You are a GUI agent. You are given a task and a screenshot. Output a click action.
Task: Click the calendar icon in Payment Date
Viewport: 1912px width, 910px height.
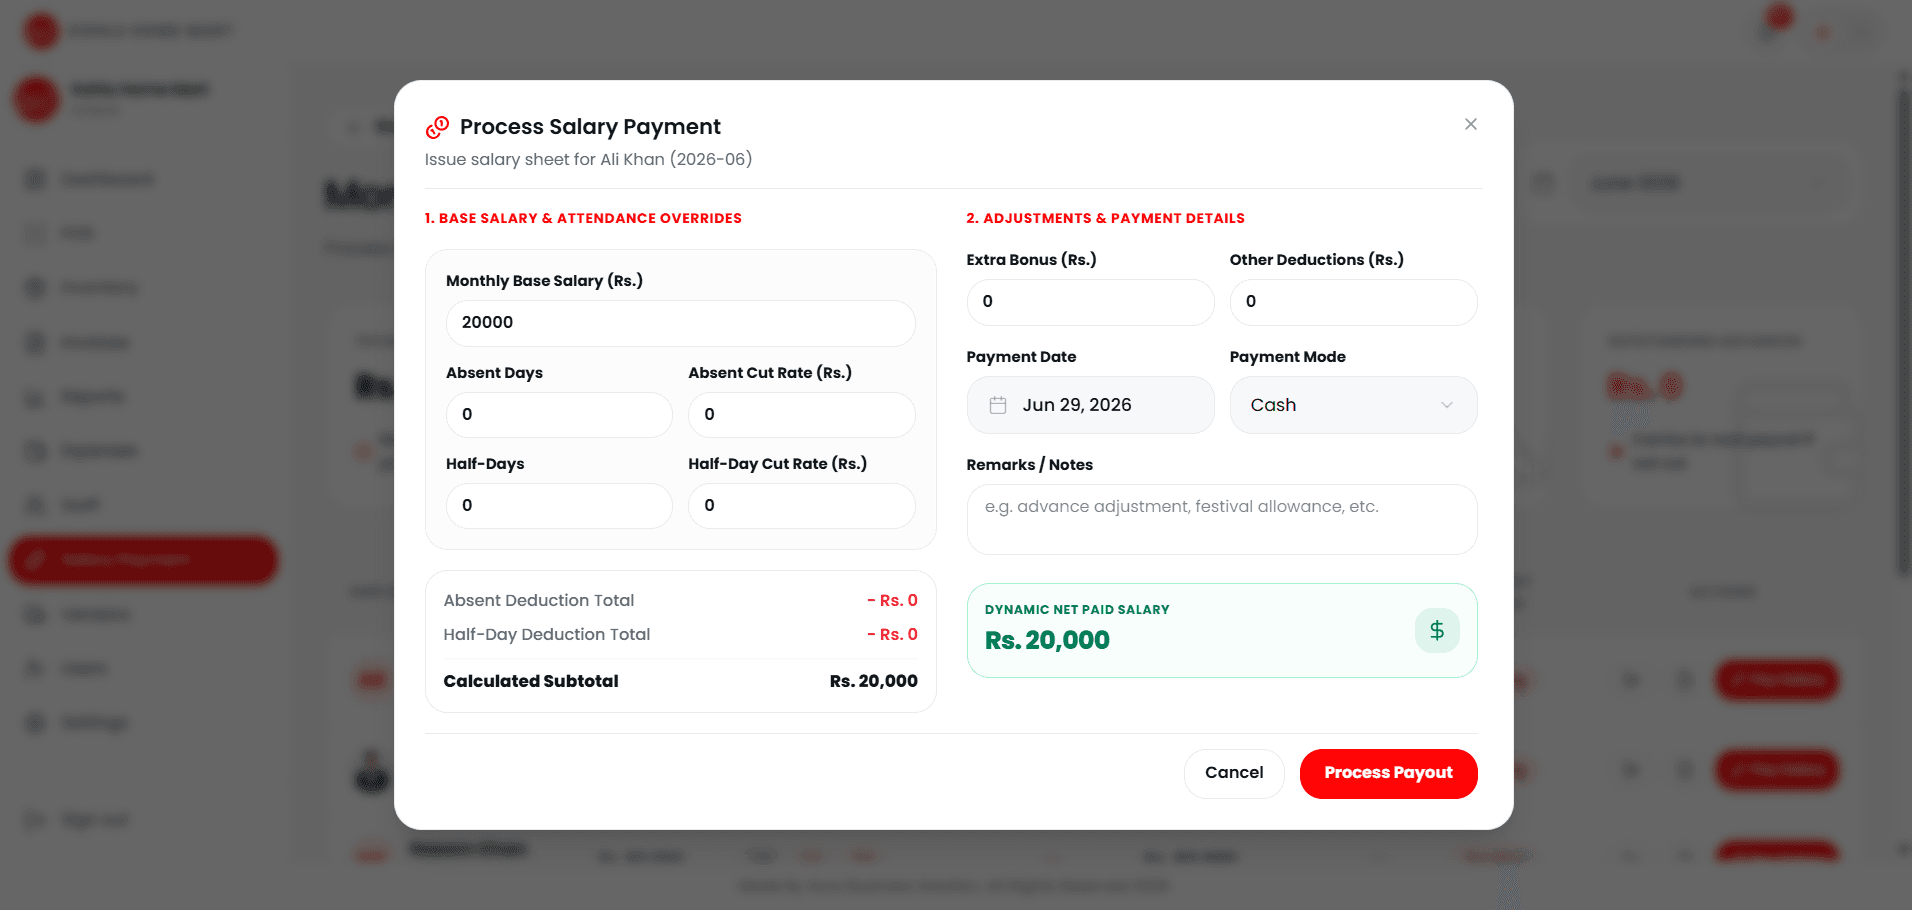(997, 405)
